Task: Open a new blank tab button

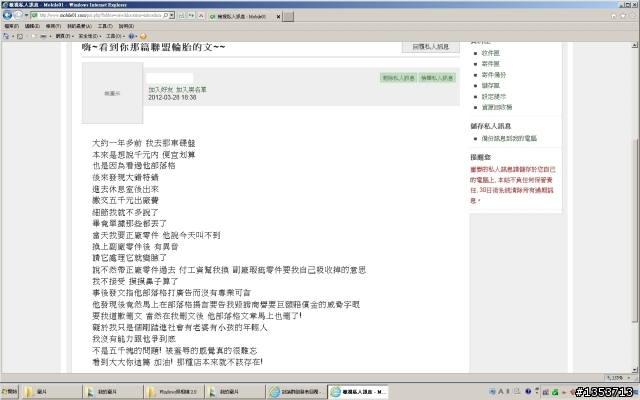Action: coord(288,16)
